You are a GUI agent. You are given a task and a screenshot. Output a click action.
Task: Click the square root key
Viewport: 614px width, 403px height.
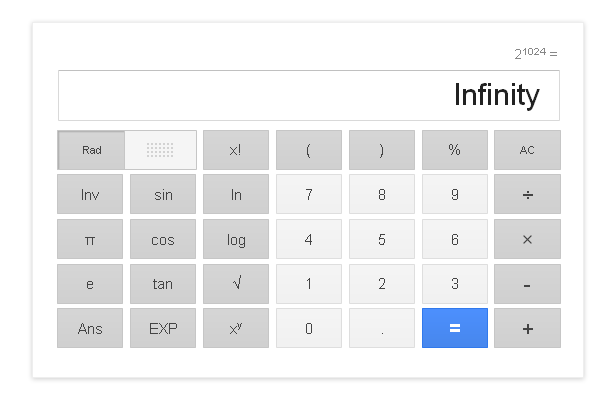click(236, 284)
